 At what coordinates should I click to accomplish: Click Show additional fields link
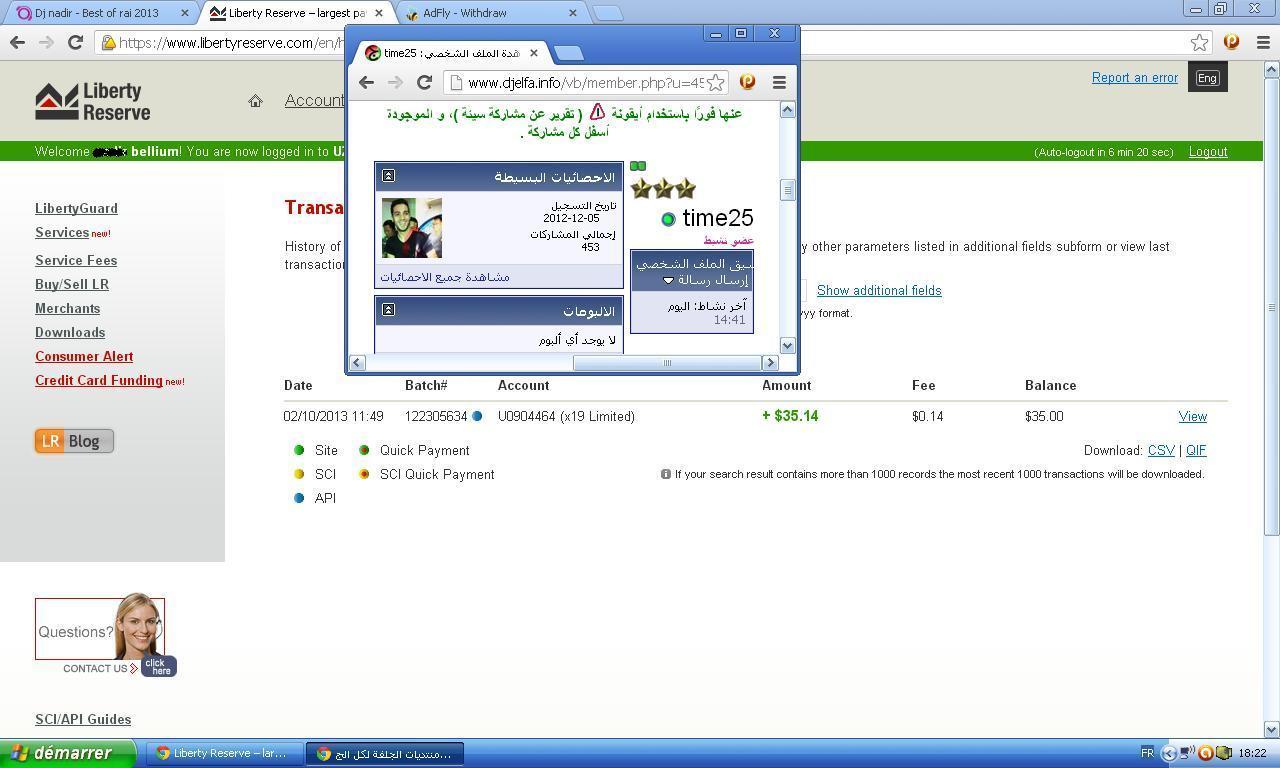[879, 290]
